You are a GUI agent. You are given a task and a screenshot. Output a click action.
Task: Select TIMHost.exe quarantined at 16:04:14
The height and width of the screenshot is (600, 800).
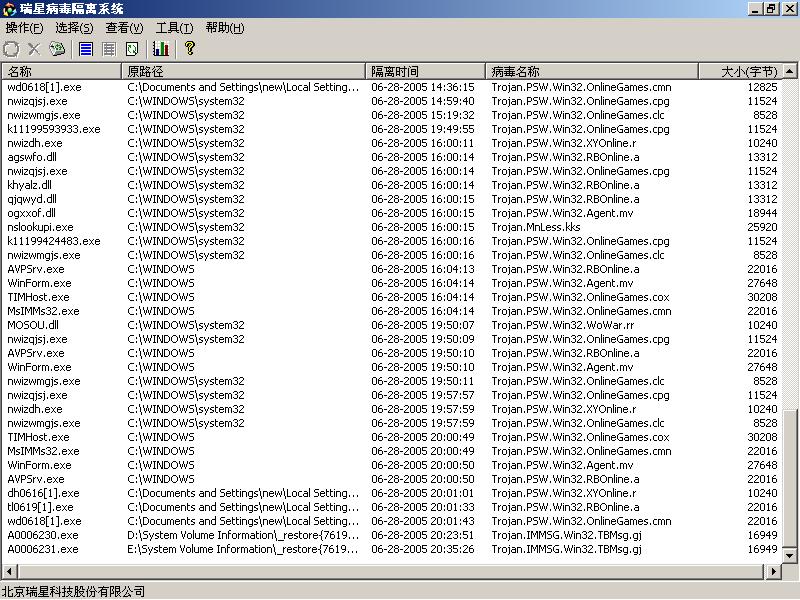coord(392,297)
